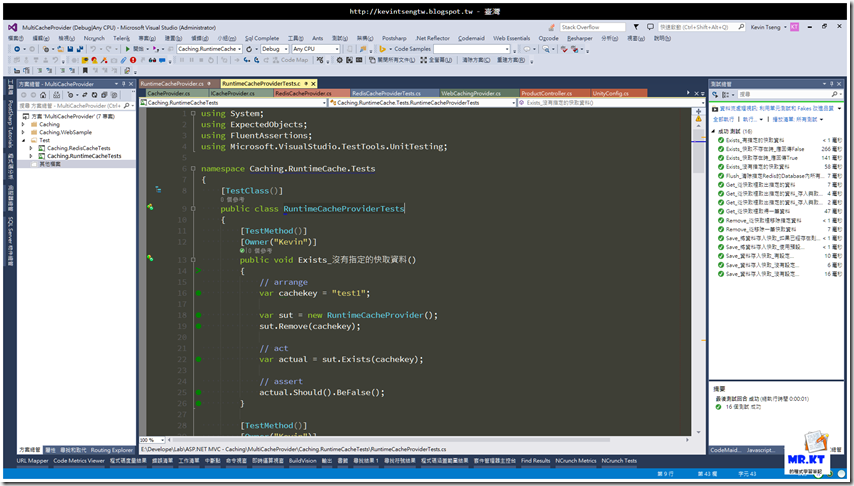Screen dimensions: 854x486
Task: Collapse the Test folder in Solution Explorer
Action: coord(23,141)
